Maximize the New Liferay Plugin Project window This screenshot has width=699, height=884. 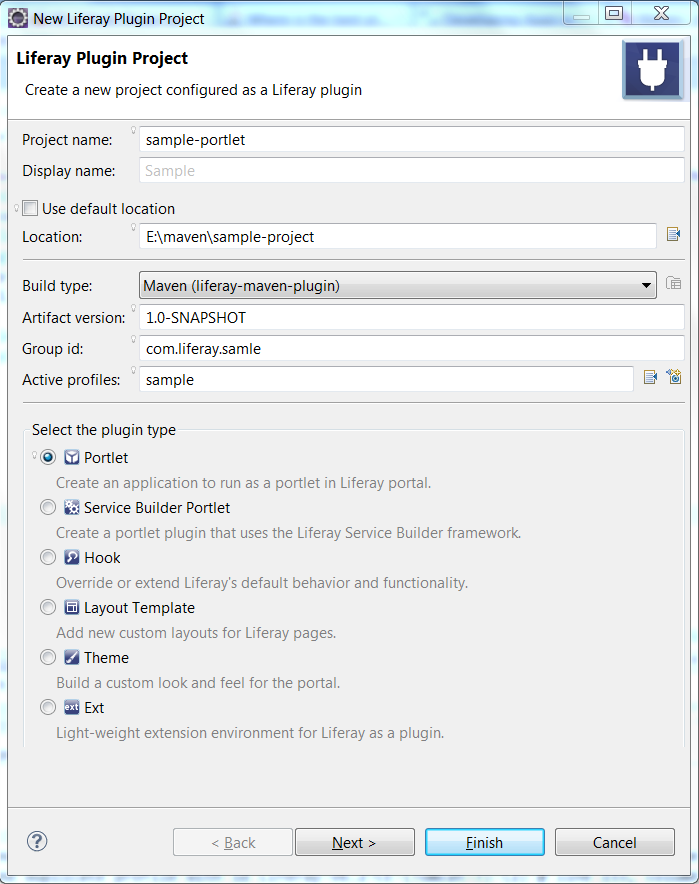614,13
